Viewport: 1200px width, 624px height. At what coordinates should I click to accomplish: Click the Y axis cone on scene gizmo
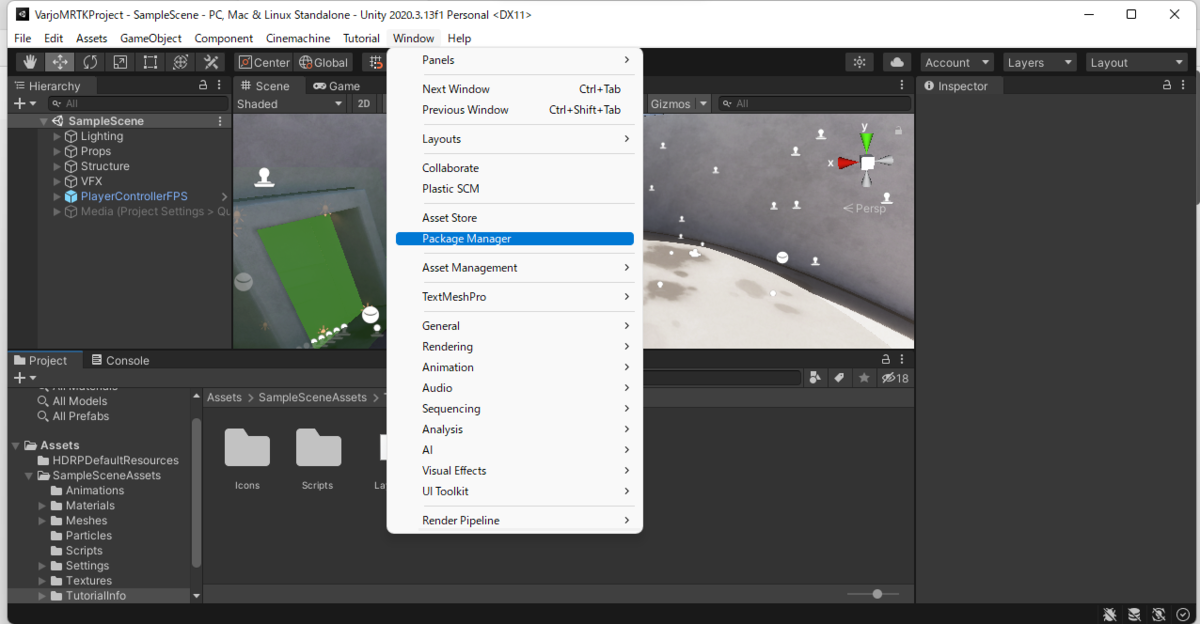867,141
